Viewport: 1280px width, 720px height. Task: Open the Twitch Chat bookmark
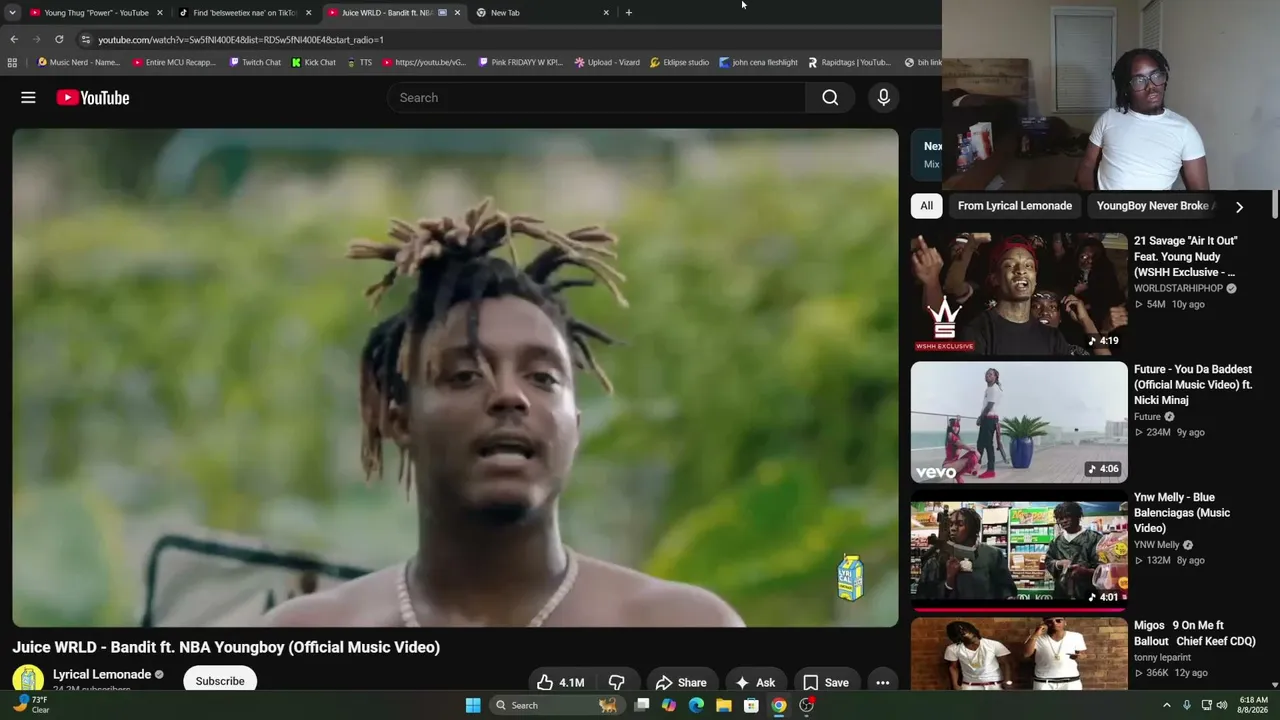(x=255, y=62)
